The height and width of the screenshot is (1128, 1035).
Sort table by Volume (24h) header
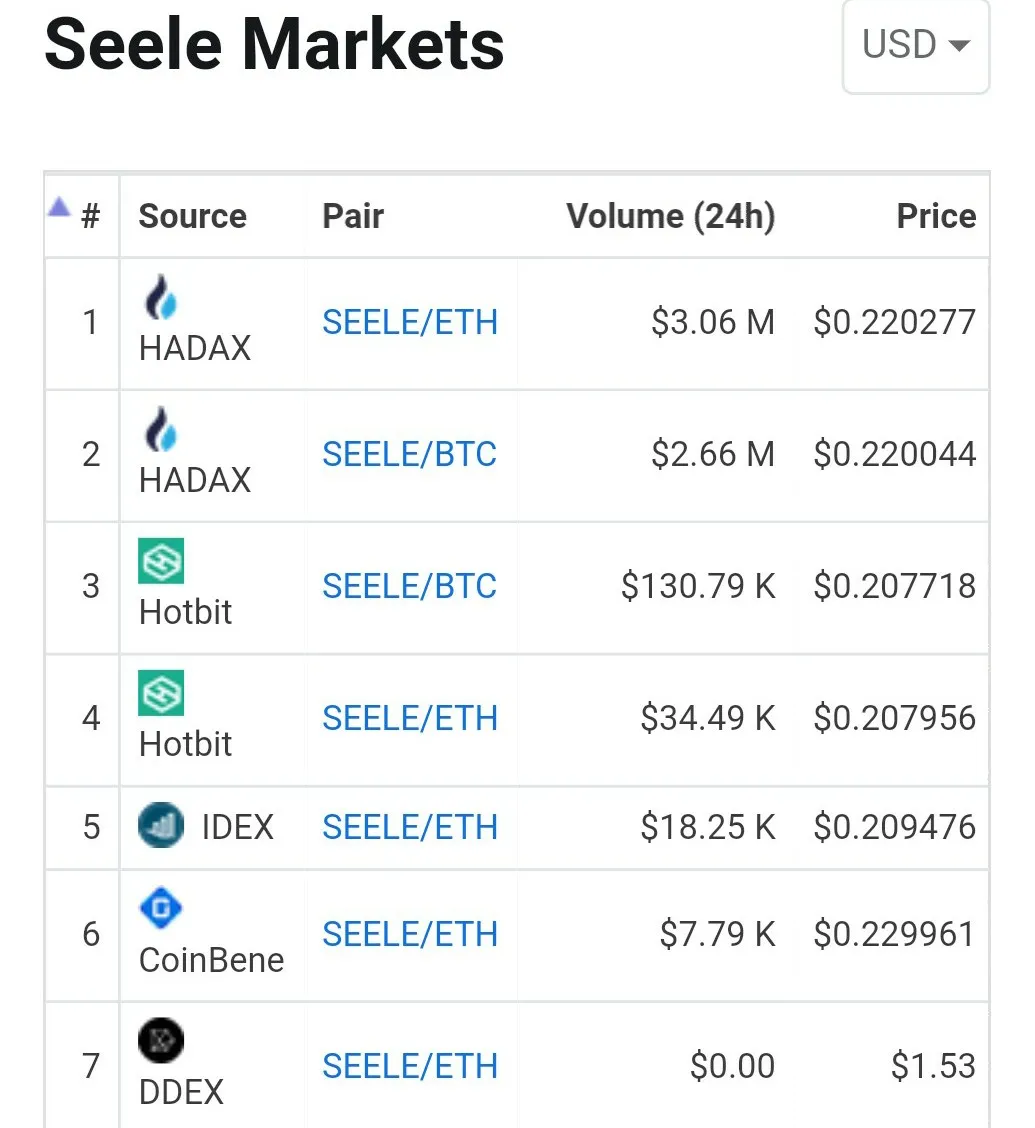click(x=670, y=216)
